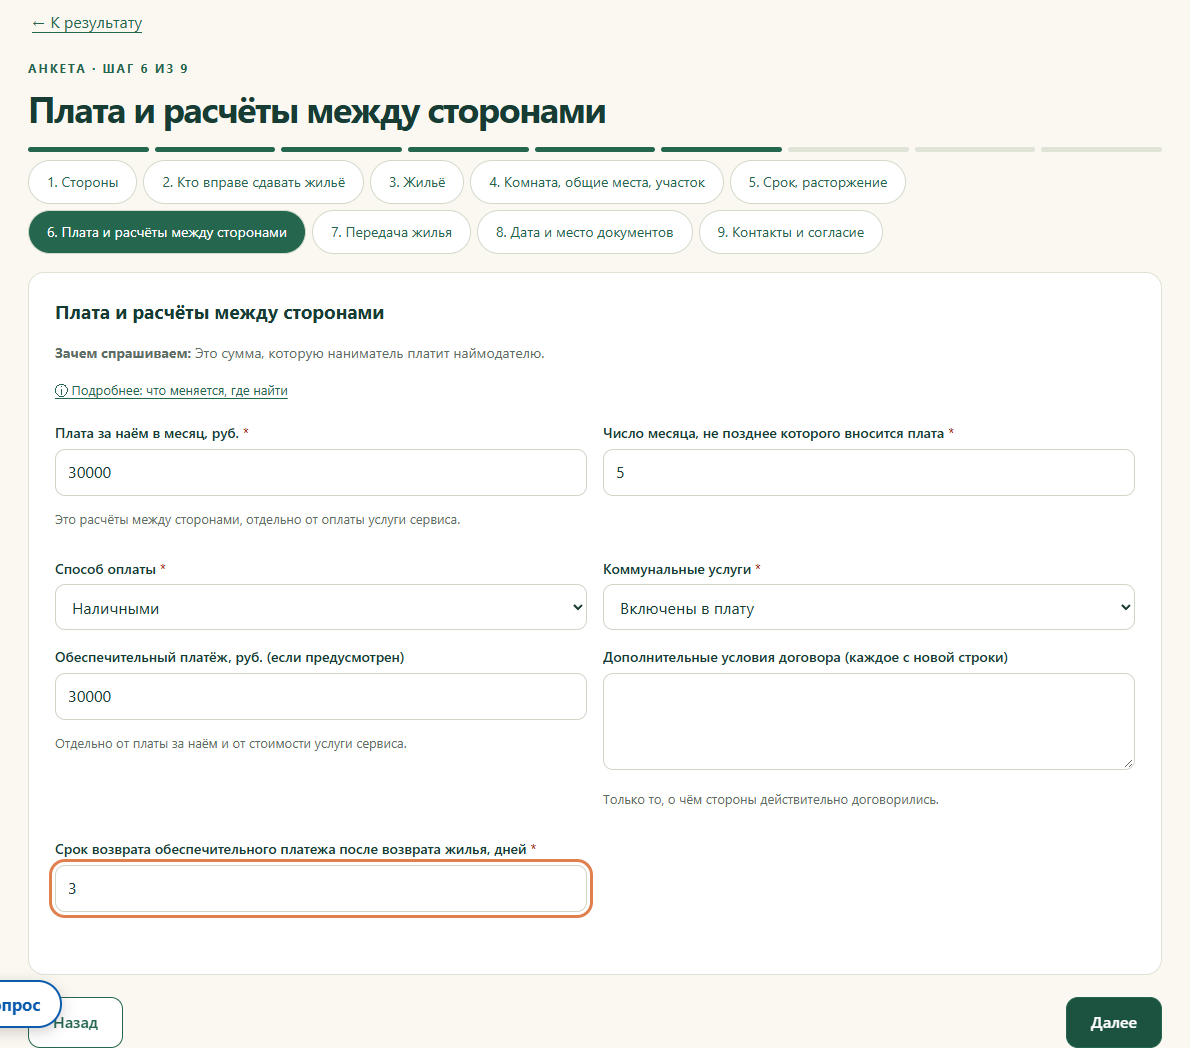
Task: Edit the payment day-of-month field
Action: (x=868, y=473)
